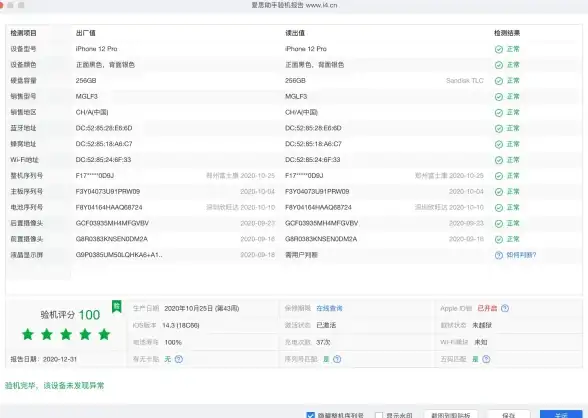Open help icon next to Apple ID锁 已开启
This screenshot has height=418, width=588.
pyautogui.click(x=505, y=308)
